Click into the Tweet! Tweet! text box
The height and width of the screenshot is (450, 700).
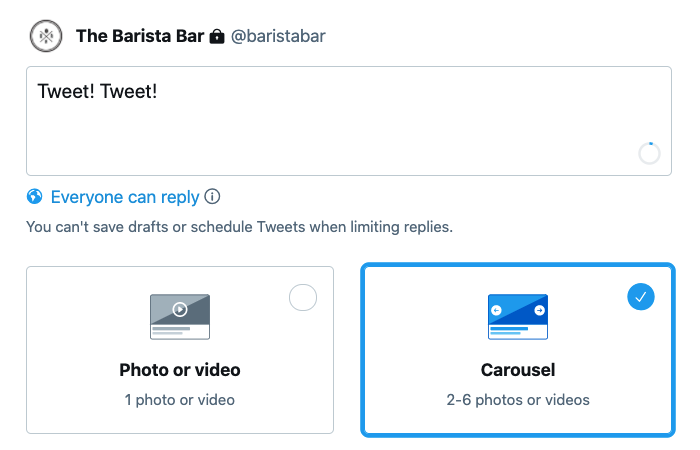click(x=349, y=121)
